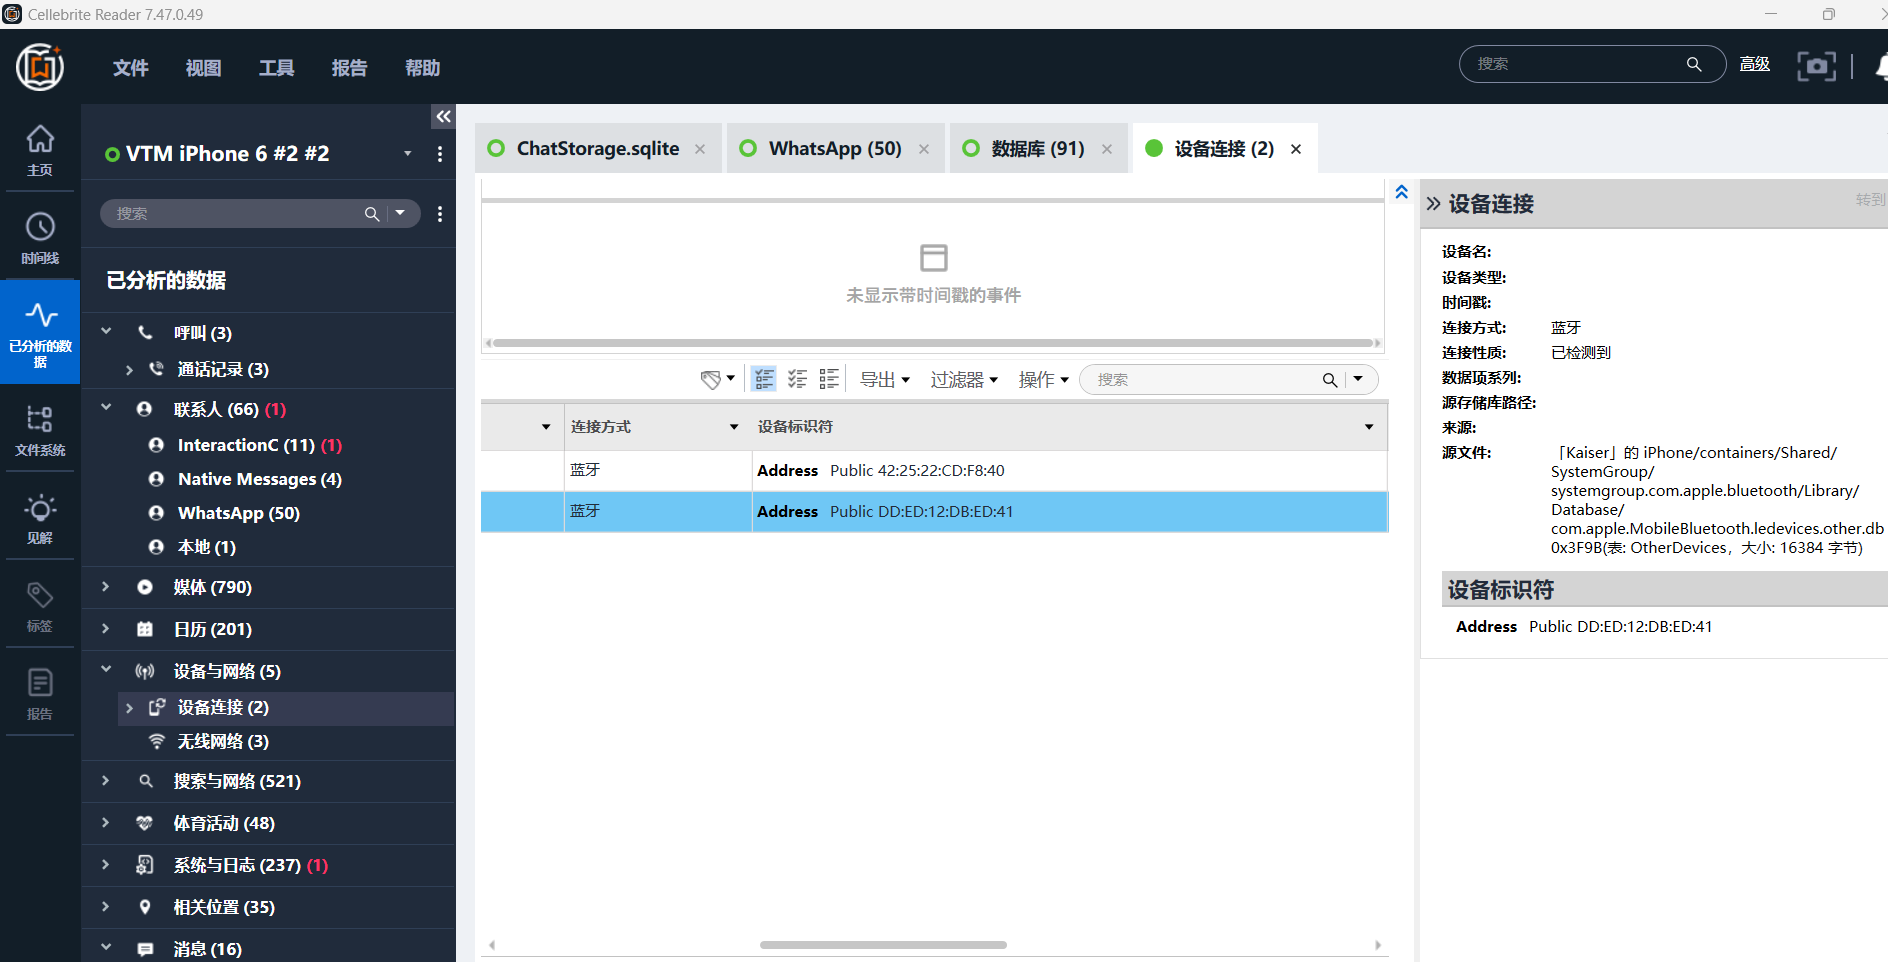Expand the 体育活动 (48) tree node
The height and width of the screenshot is (962, 1888).
[106, 823]
